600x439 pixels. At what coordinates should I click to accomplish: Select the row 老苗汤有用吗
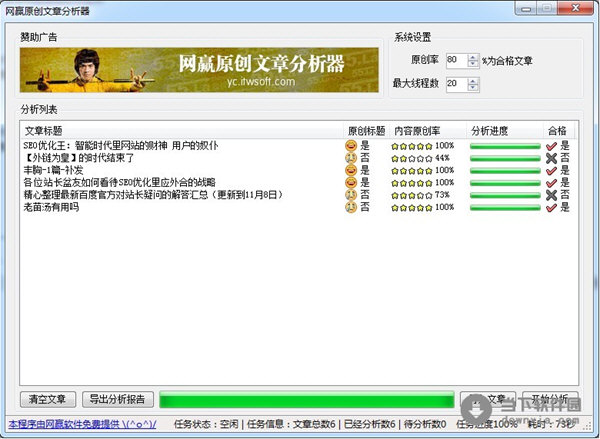coord(298,207)
